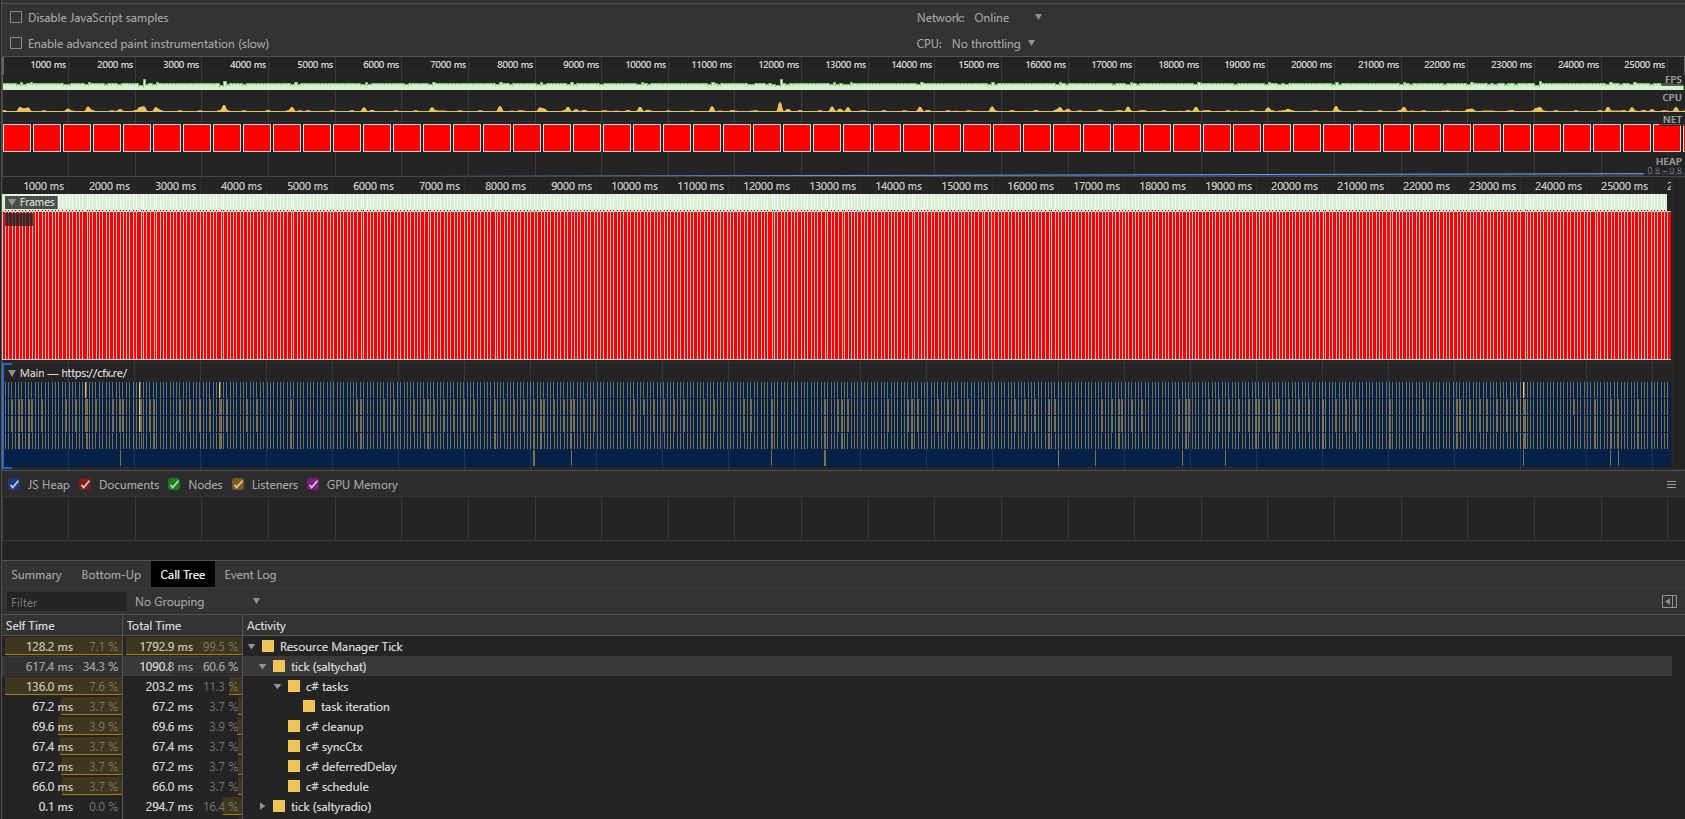The width and height of the screenshot is (1685, 819).
Task: Click 20000 ms mark on flame chart ruler
Action: 1294,186
